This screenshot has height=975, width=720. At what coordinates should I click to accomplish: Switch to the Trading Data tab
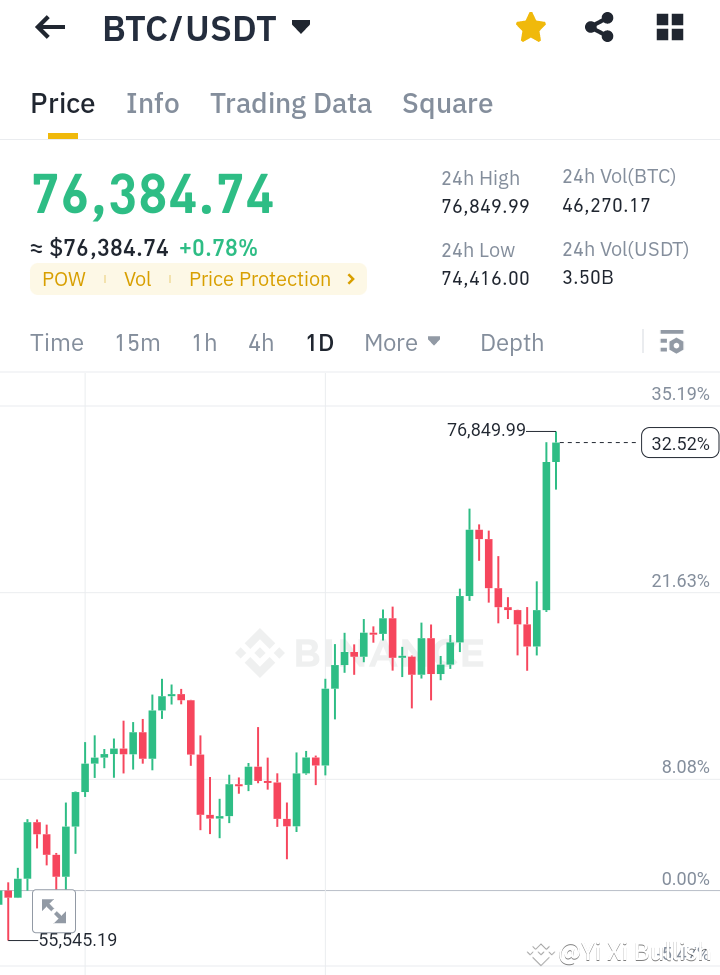(x=290, y=103)
